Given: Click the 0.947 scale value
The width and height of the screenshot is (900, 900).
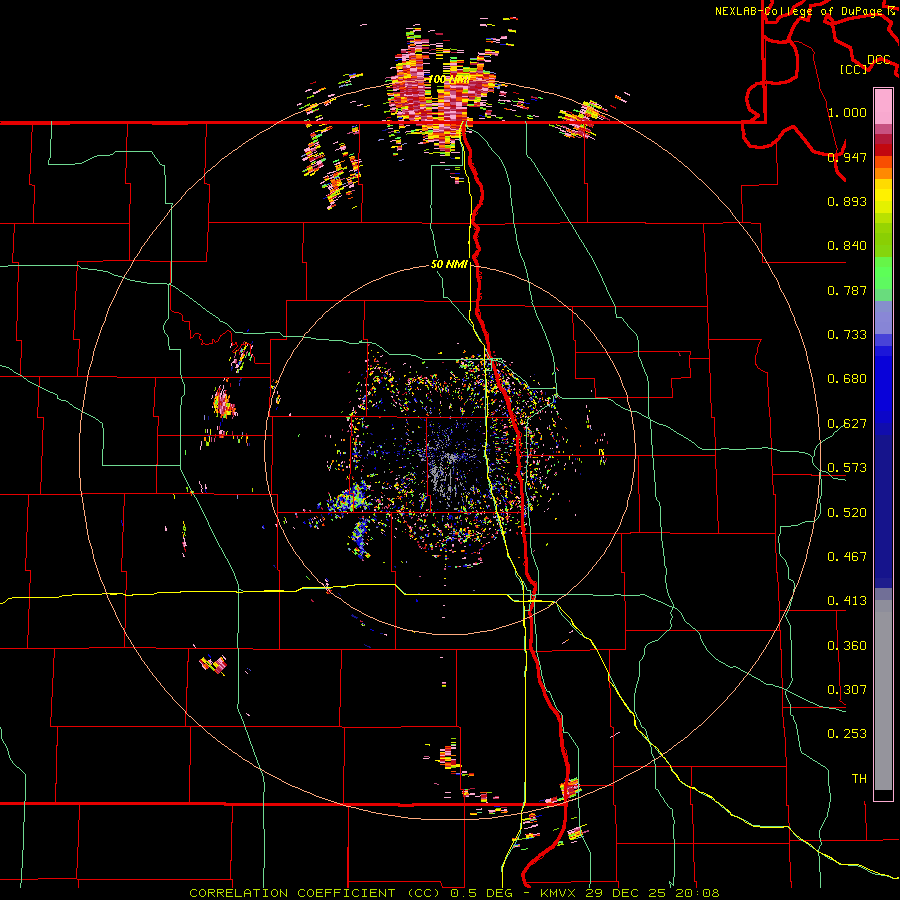Looking at the screenshot, I should [x=847, y=157].
